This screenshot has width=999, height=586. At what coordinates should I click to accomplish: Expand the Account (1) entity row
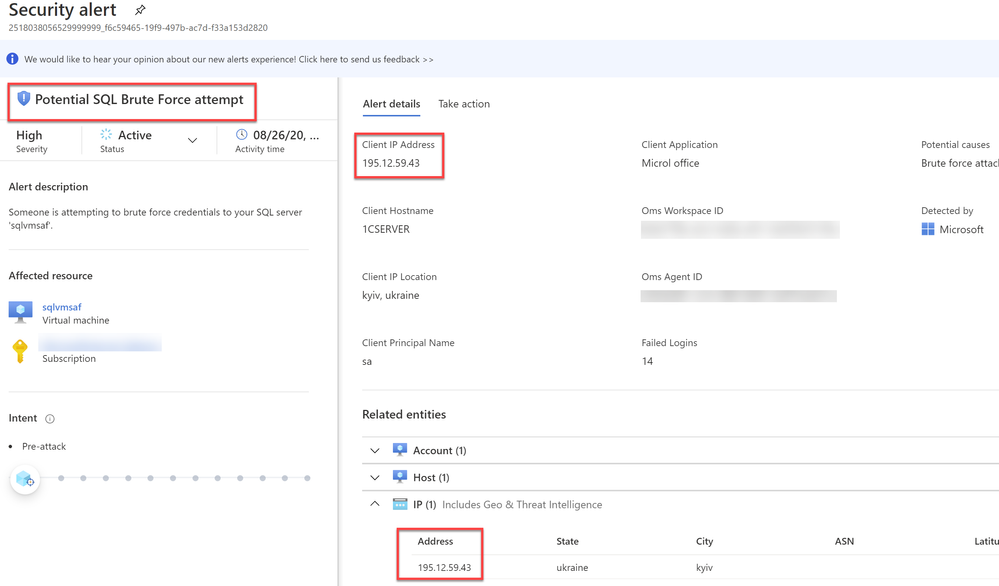tap(375, 451)
